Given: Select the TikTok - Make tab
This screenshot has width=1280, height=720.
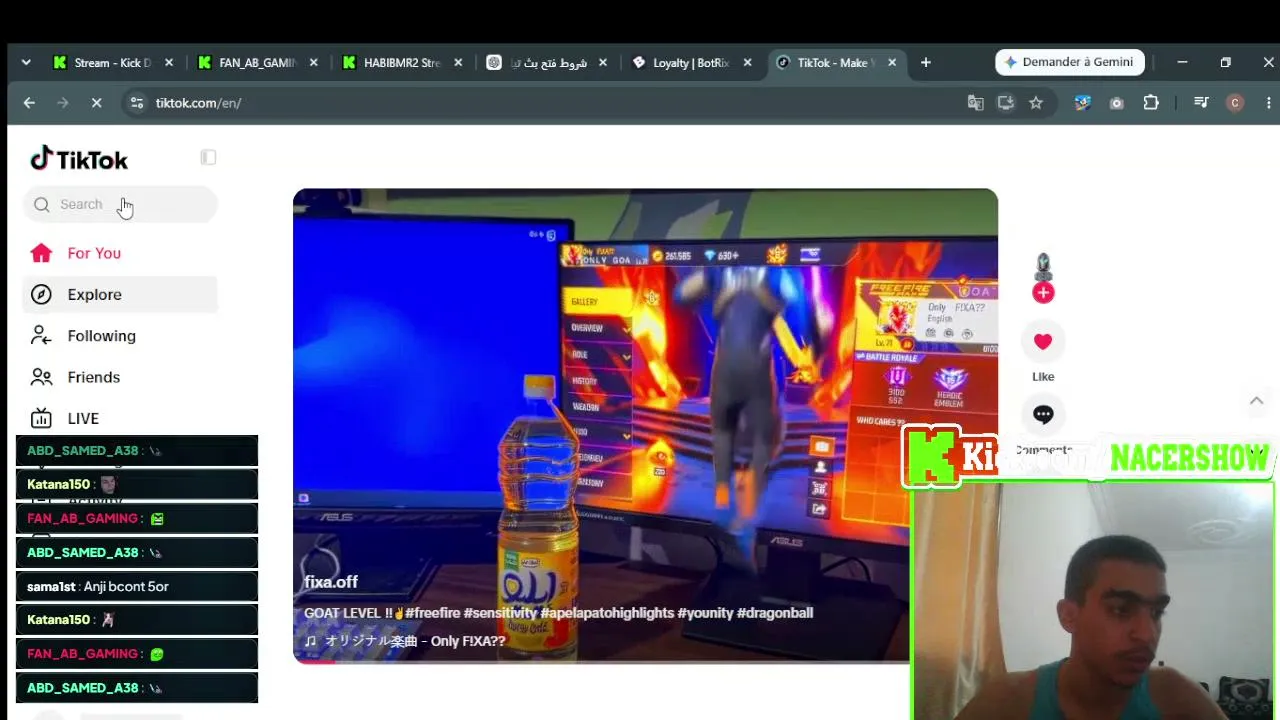Looking at the screenshot, I should (836, 62).
